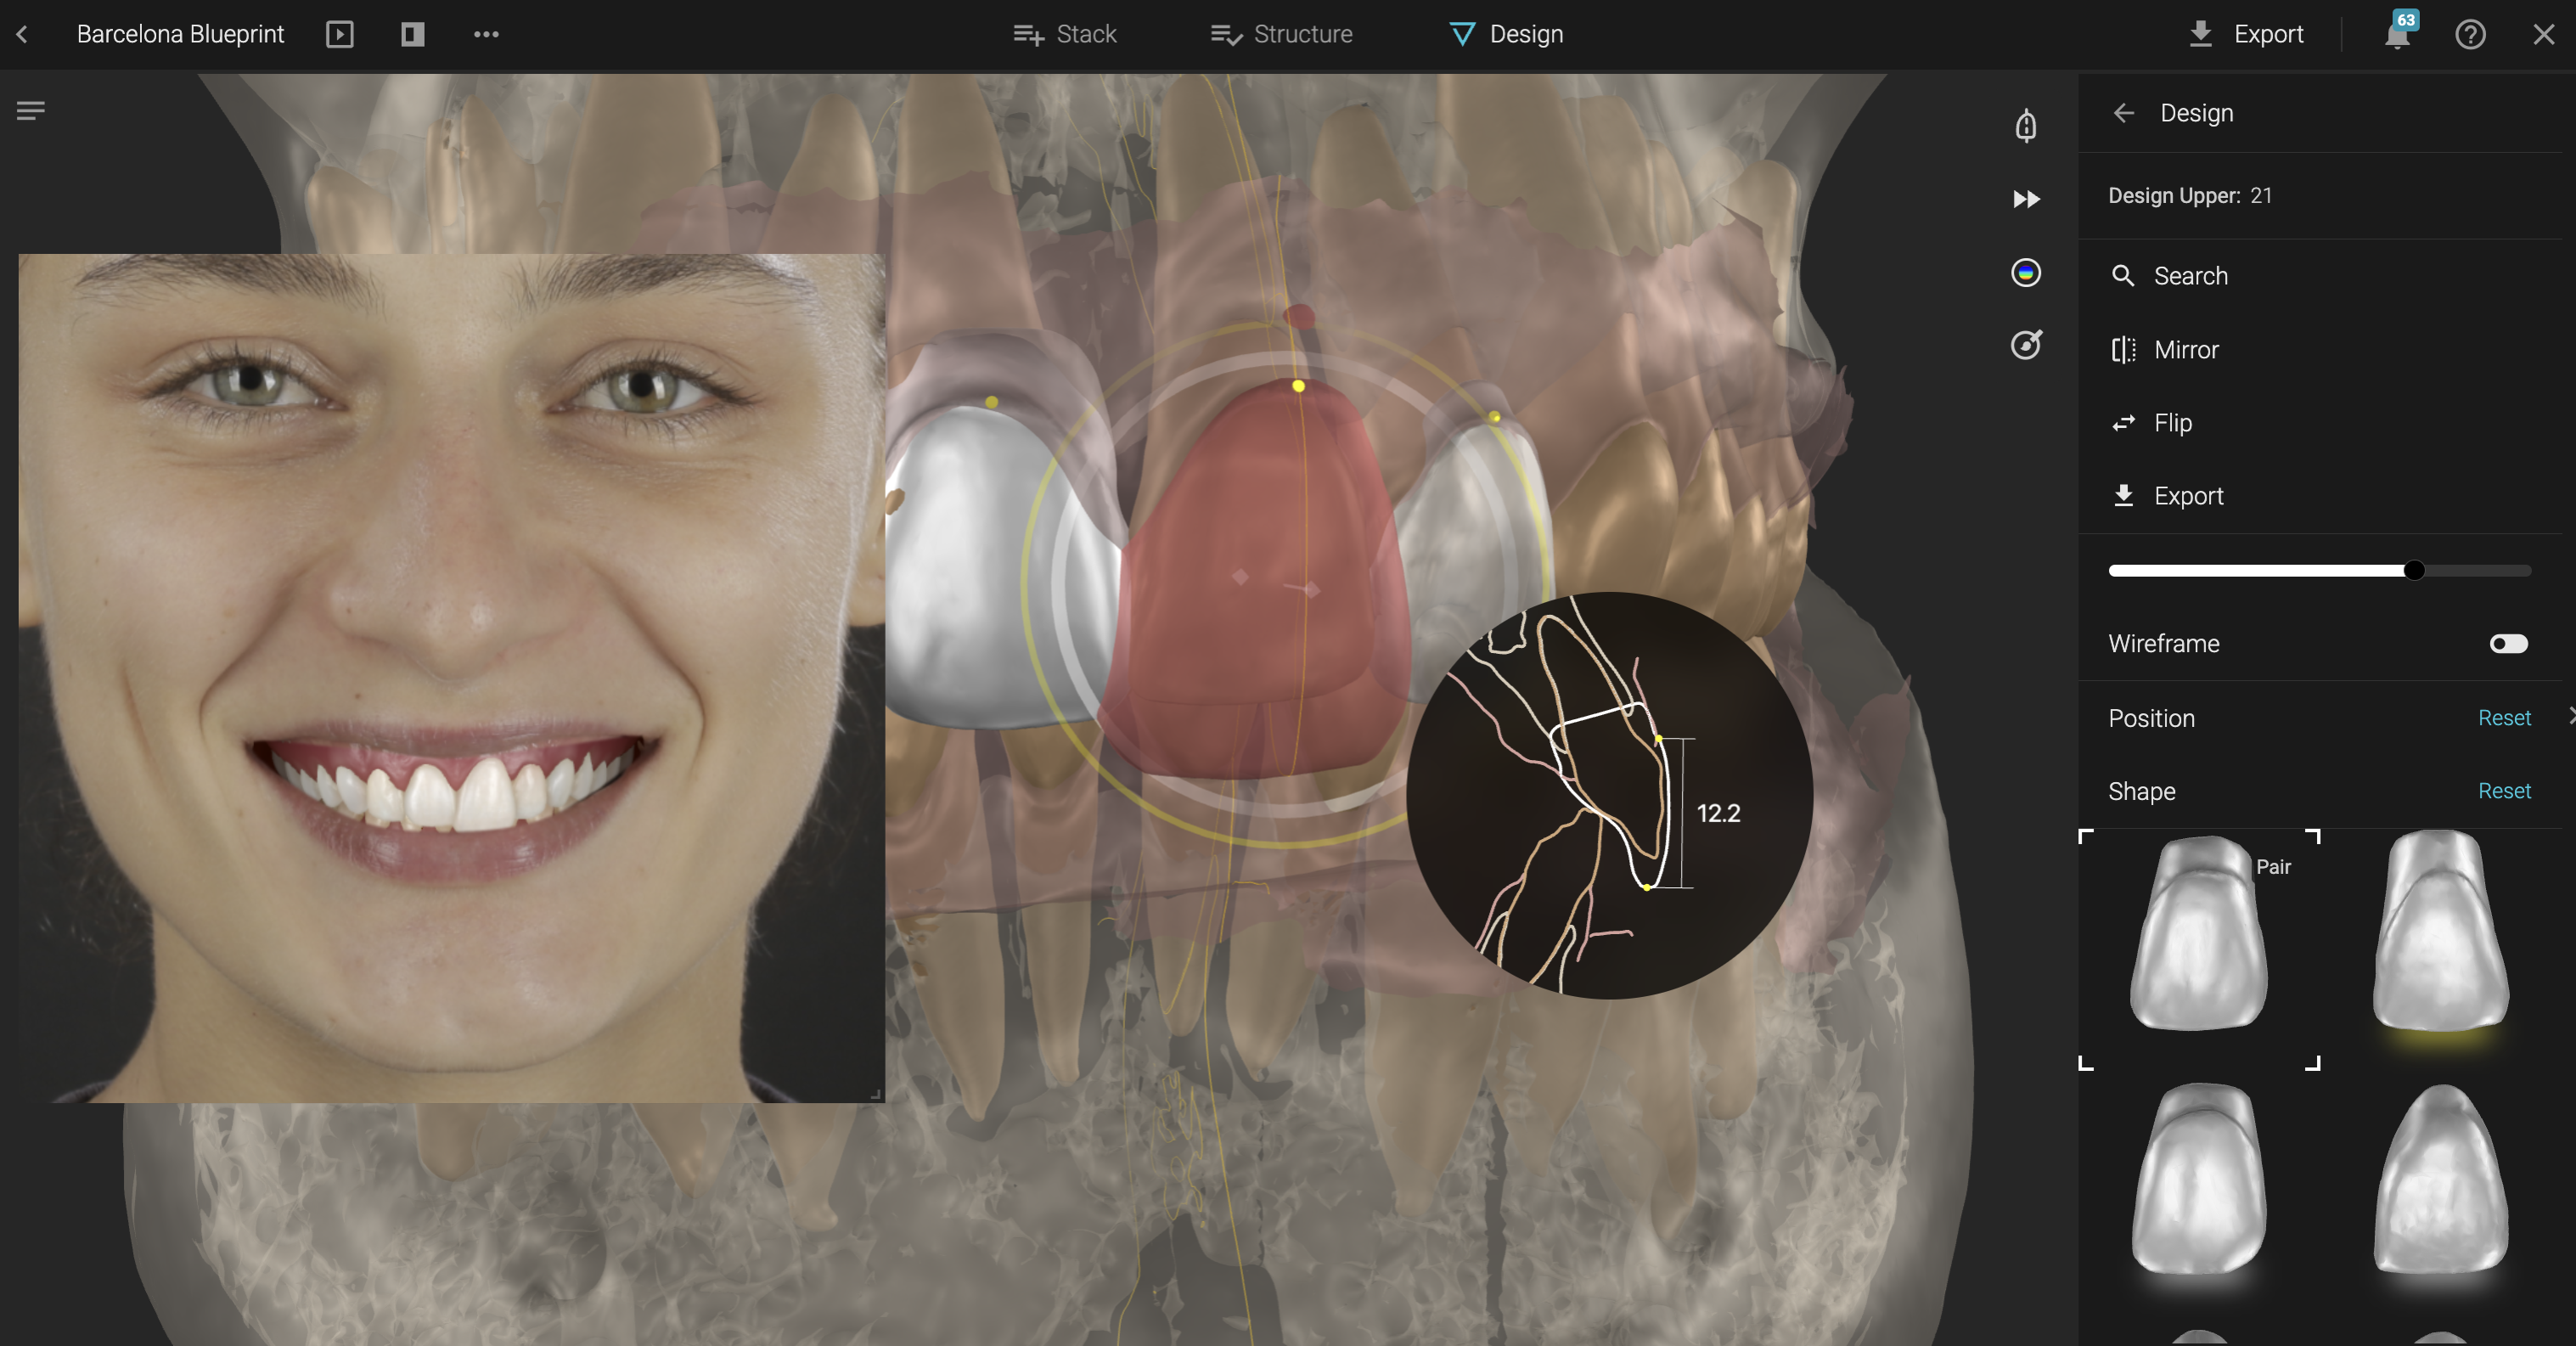Viewport: 2576px width, 1346px height.
Task: Open the hamburger menu at left
Action: point(31,110)
